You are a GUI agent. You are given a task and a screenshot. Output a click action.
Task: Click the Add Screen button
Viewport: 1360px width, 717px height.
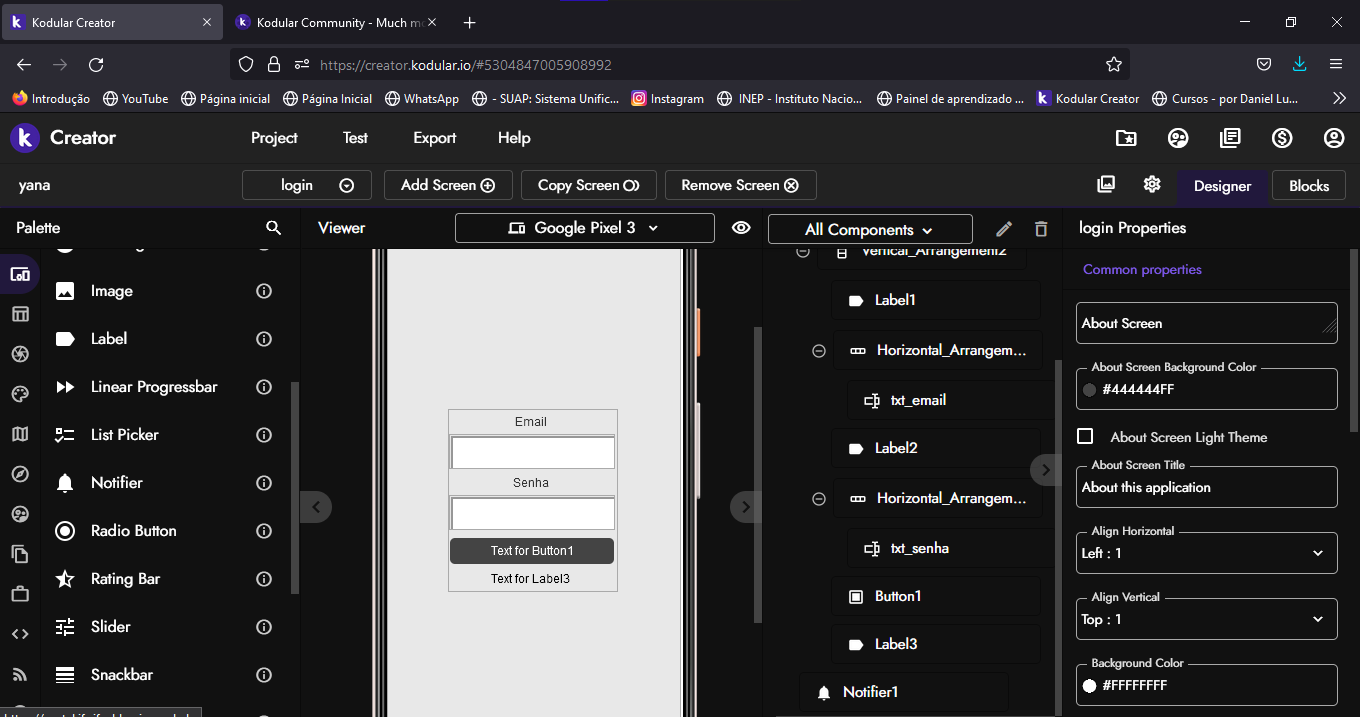(448, 185)
